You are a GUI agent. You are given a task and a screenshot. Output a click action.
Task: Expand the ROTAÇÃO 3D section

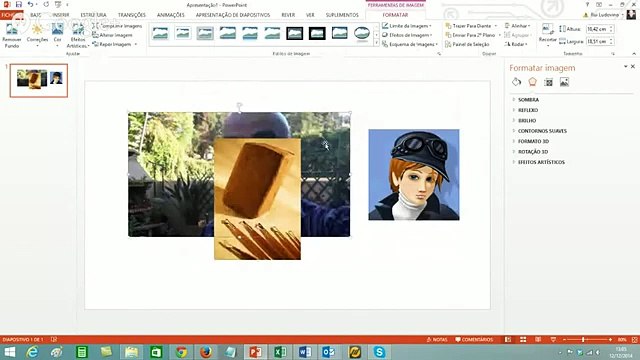pos(533,152)
